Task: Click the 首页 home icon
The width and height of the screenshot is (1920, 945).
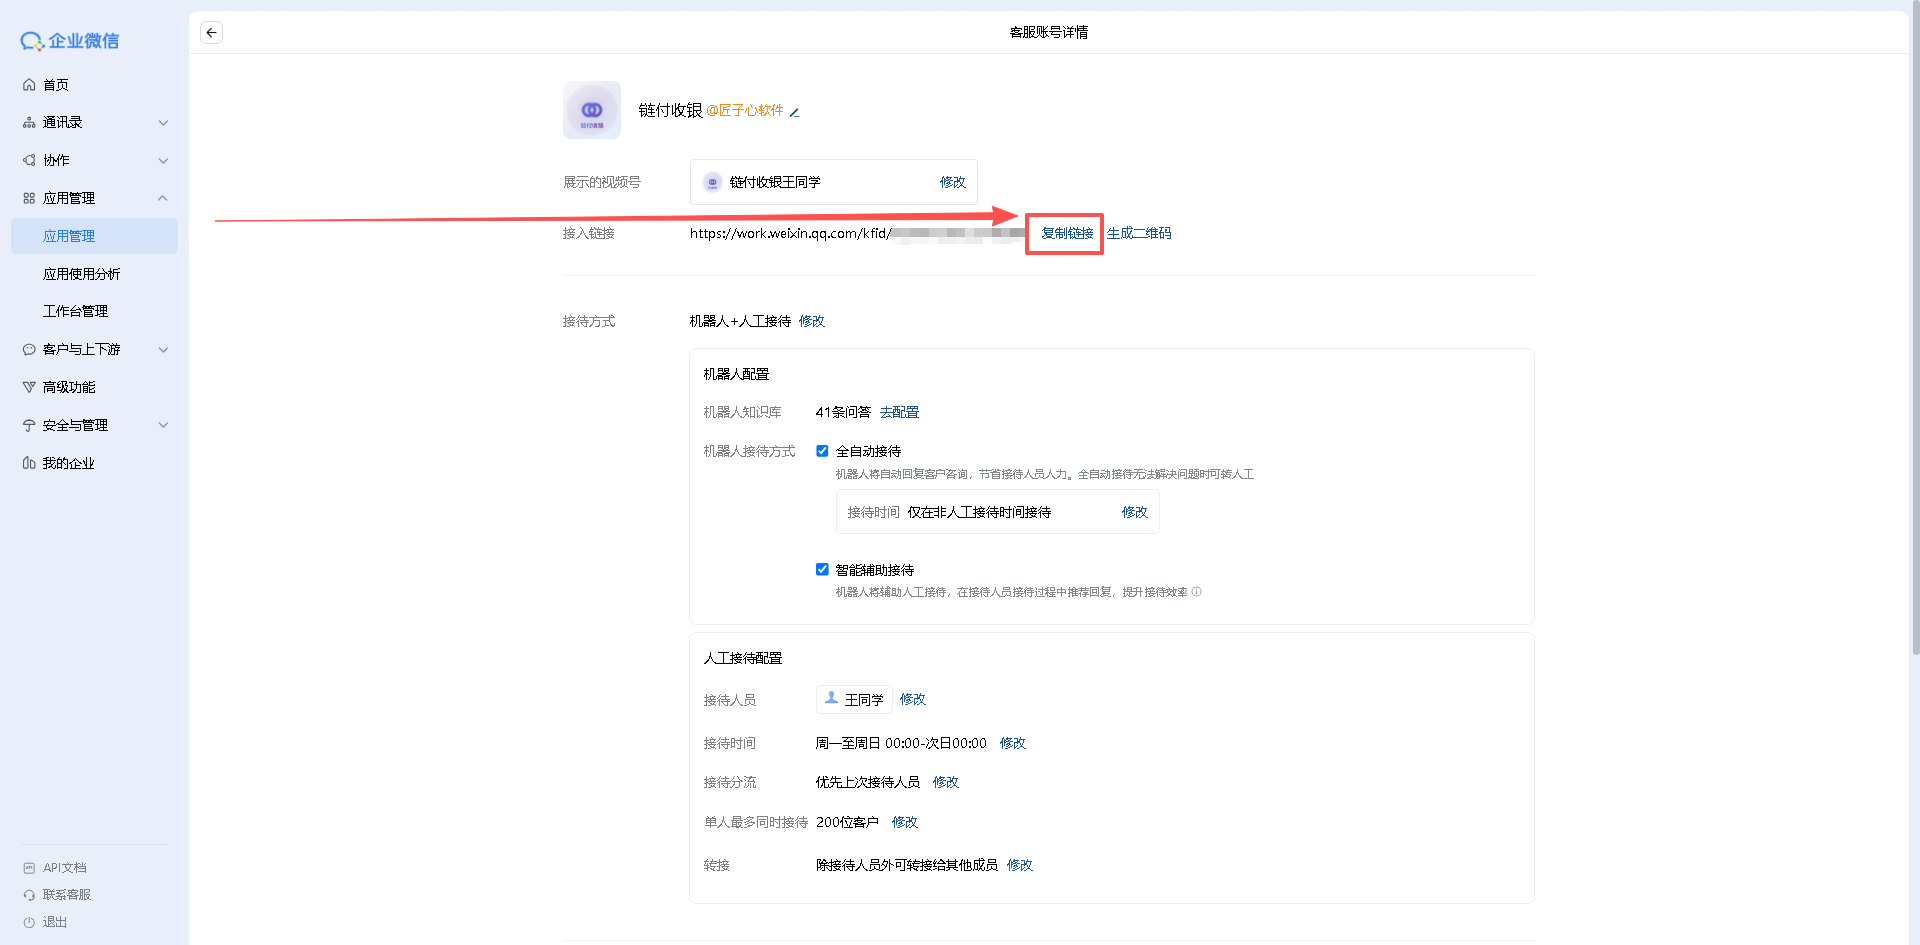Action: 29,85
